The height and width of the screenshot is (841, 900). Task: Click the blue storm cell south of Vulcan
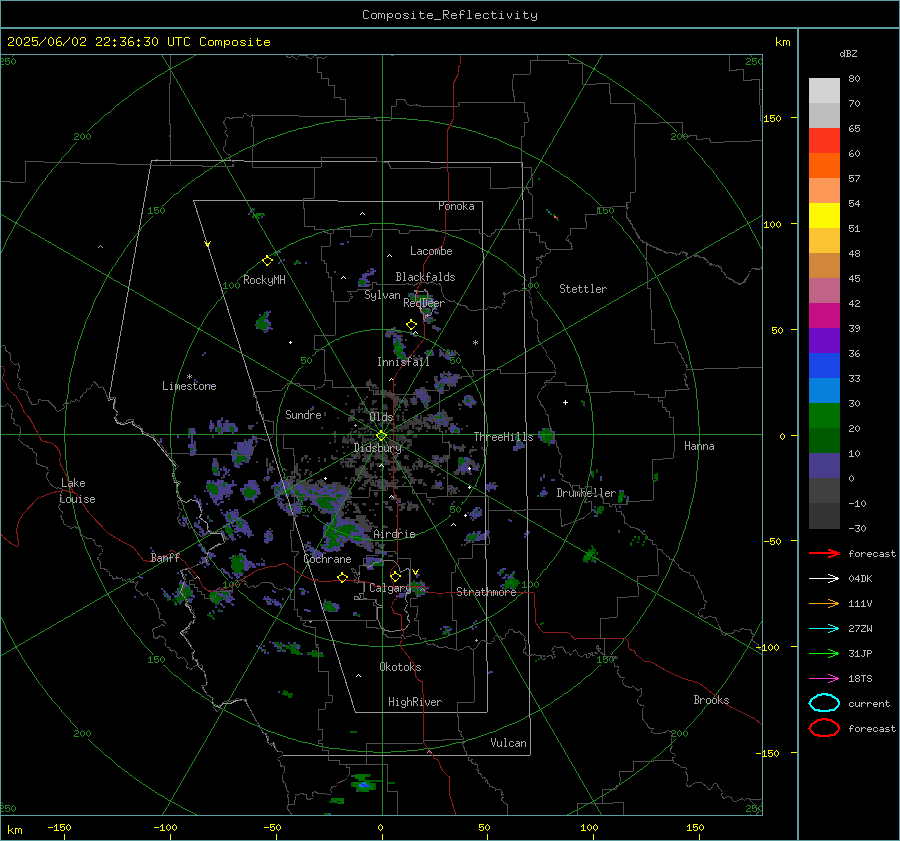[363, 785]
